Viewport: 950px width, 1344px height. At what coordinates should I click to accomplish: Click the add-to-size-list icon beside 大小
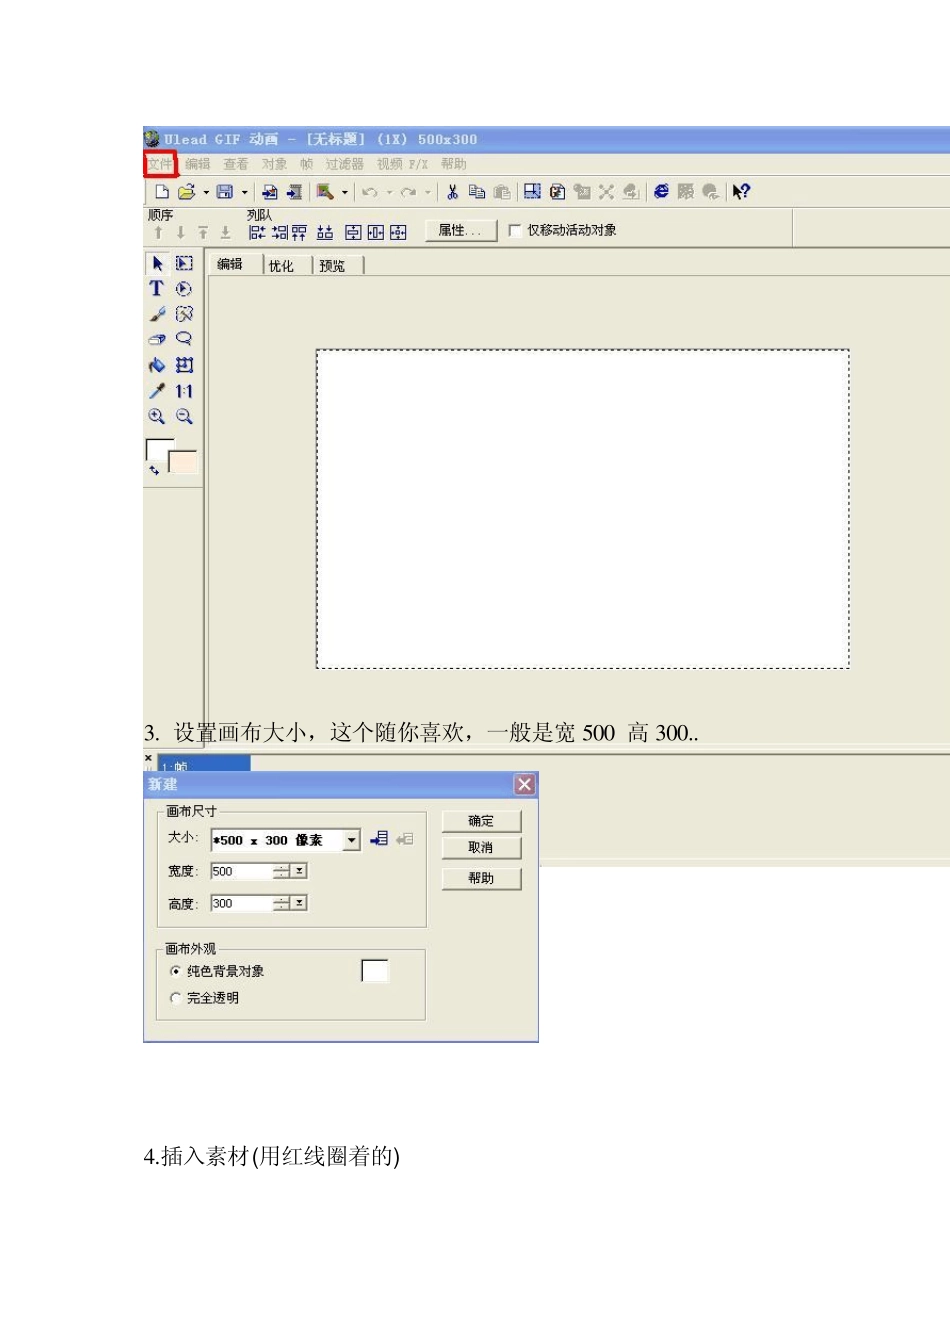pos(379,839)
